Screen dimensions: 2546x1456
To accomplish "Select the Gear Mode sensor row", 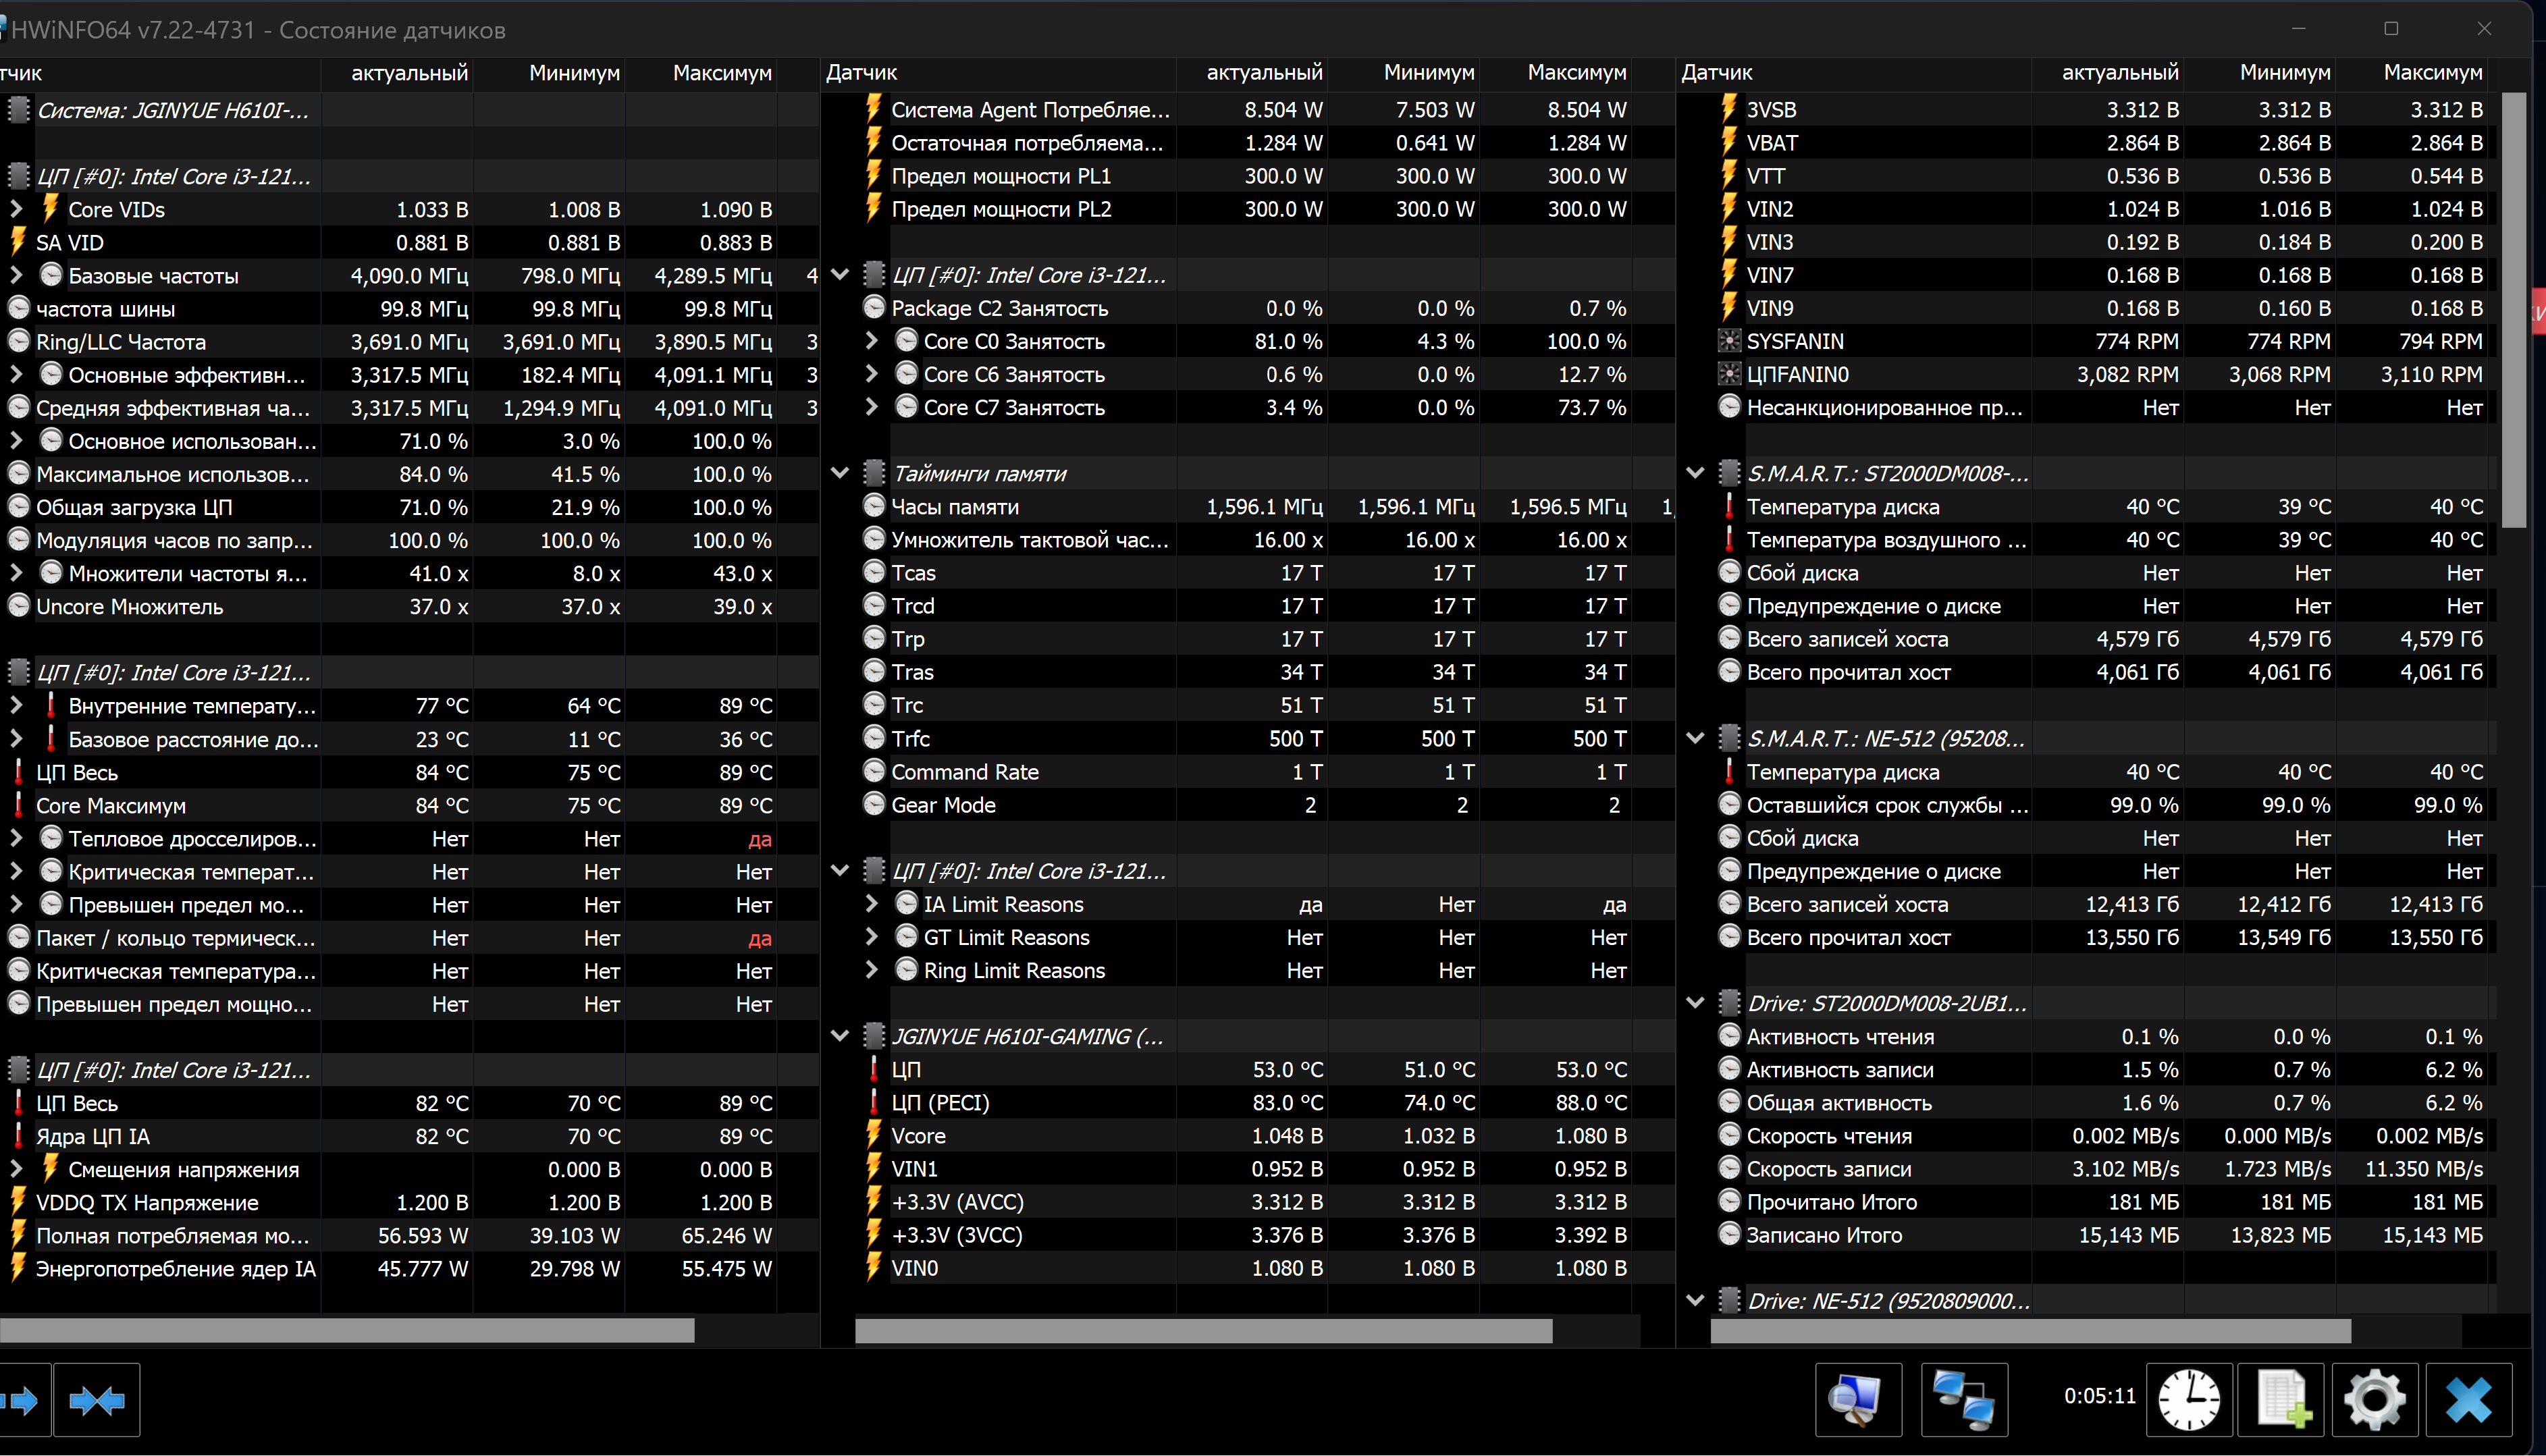I will click(943, 805).
